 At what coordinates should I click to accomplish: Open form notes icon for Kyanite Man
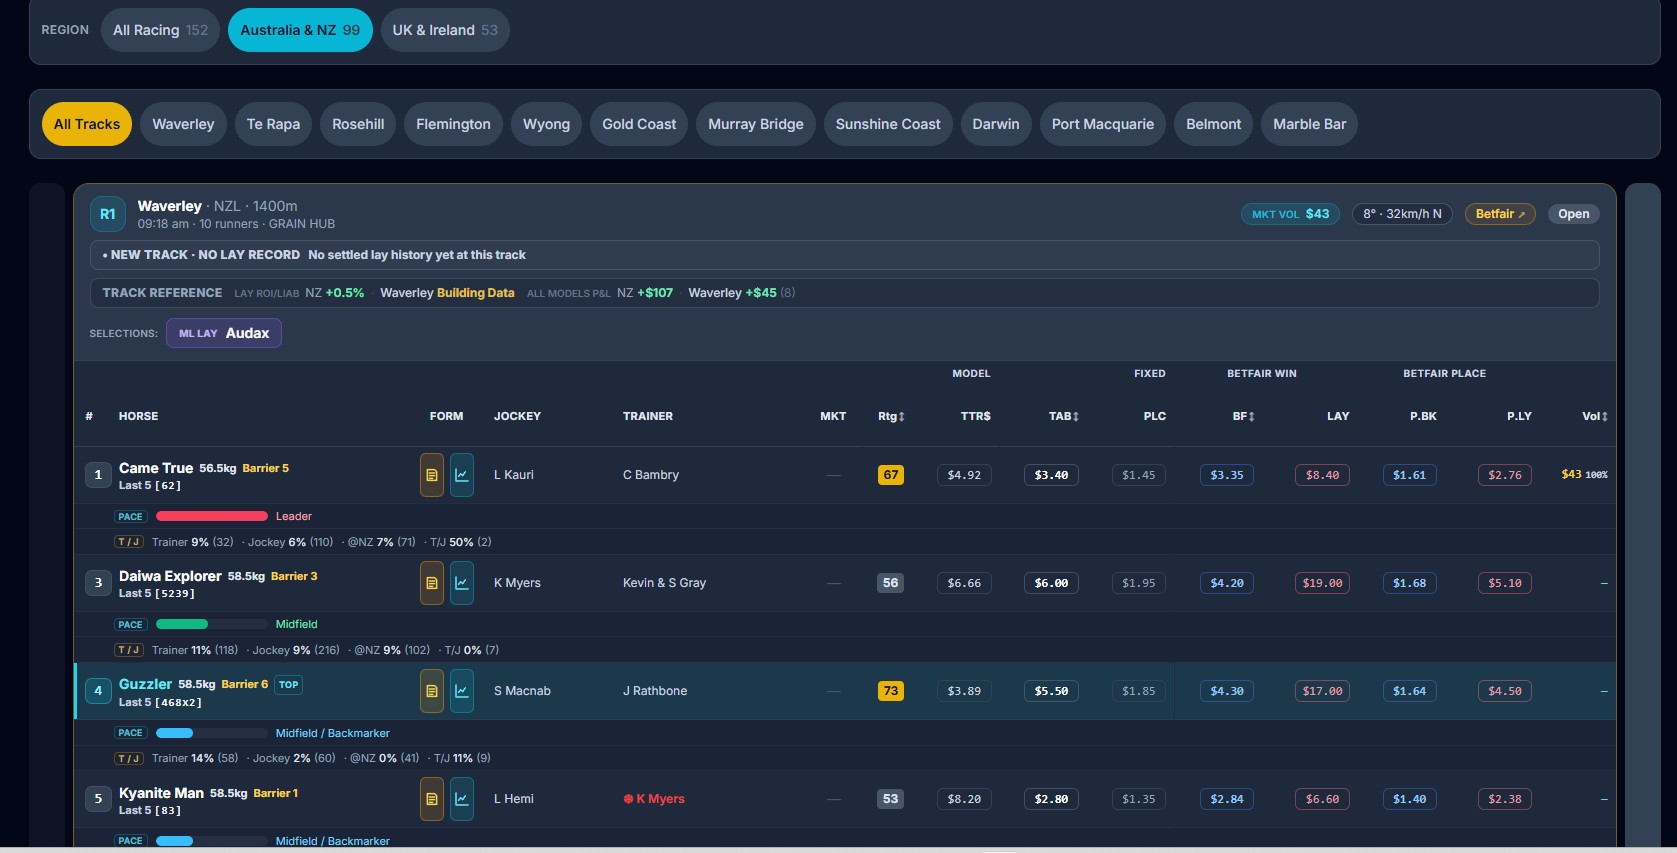click(432, 799)
